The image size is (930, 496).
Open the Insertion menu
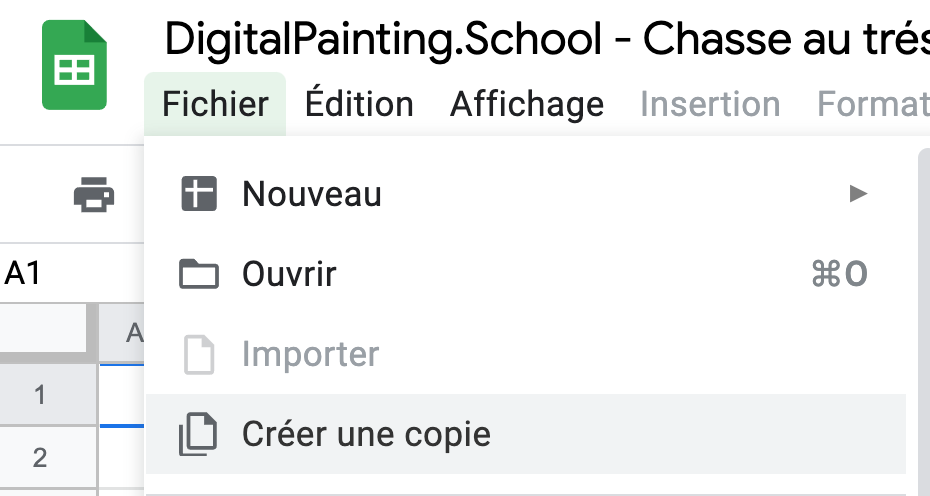click(x=710, y=104)
